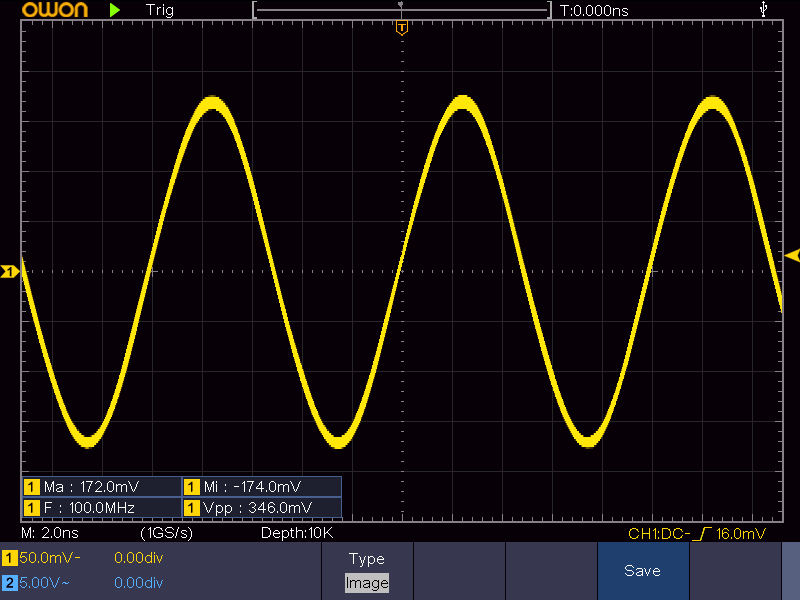Click the Vpp : 346.0mV measurement
The width and height of the screenshot is (800, 600).
(262, 508)
